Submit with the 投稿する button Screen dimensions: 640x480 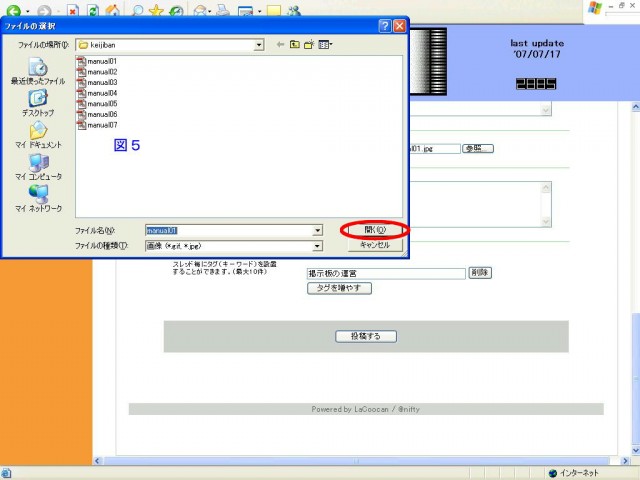tap(366, 336)
